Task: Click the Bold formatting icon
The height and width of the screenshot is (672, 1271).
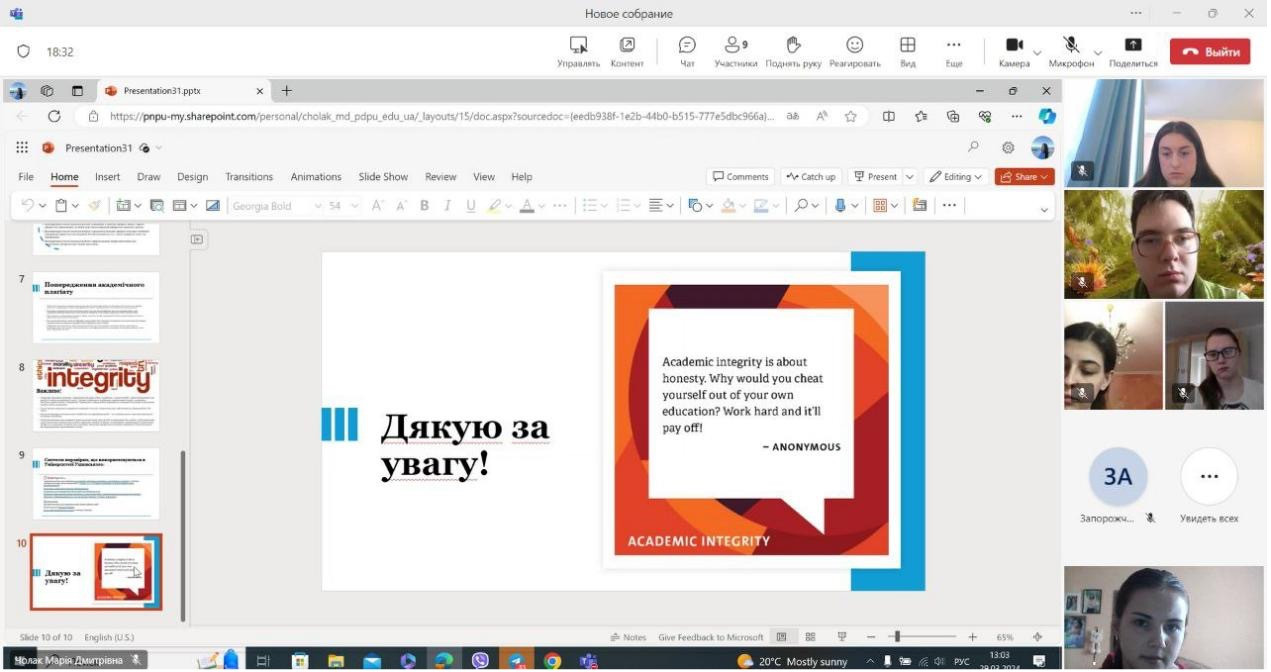Action: click(x=424, y=206)
